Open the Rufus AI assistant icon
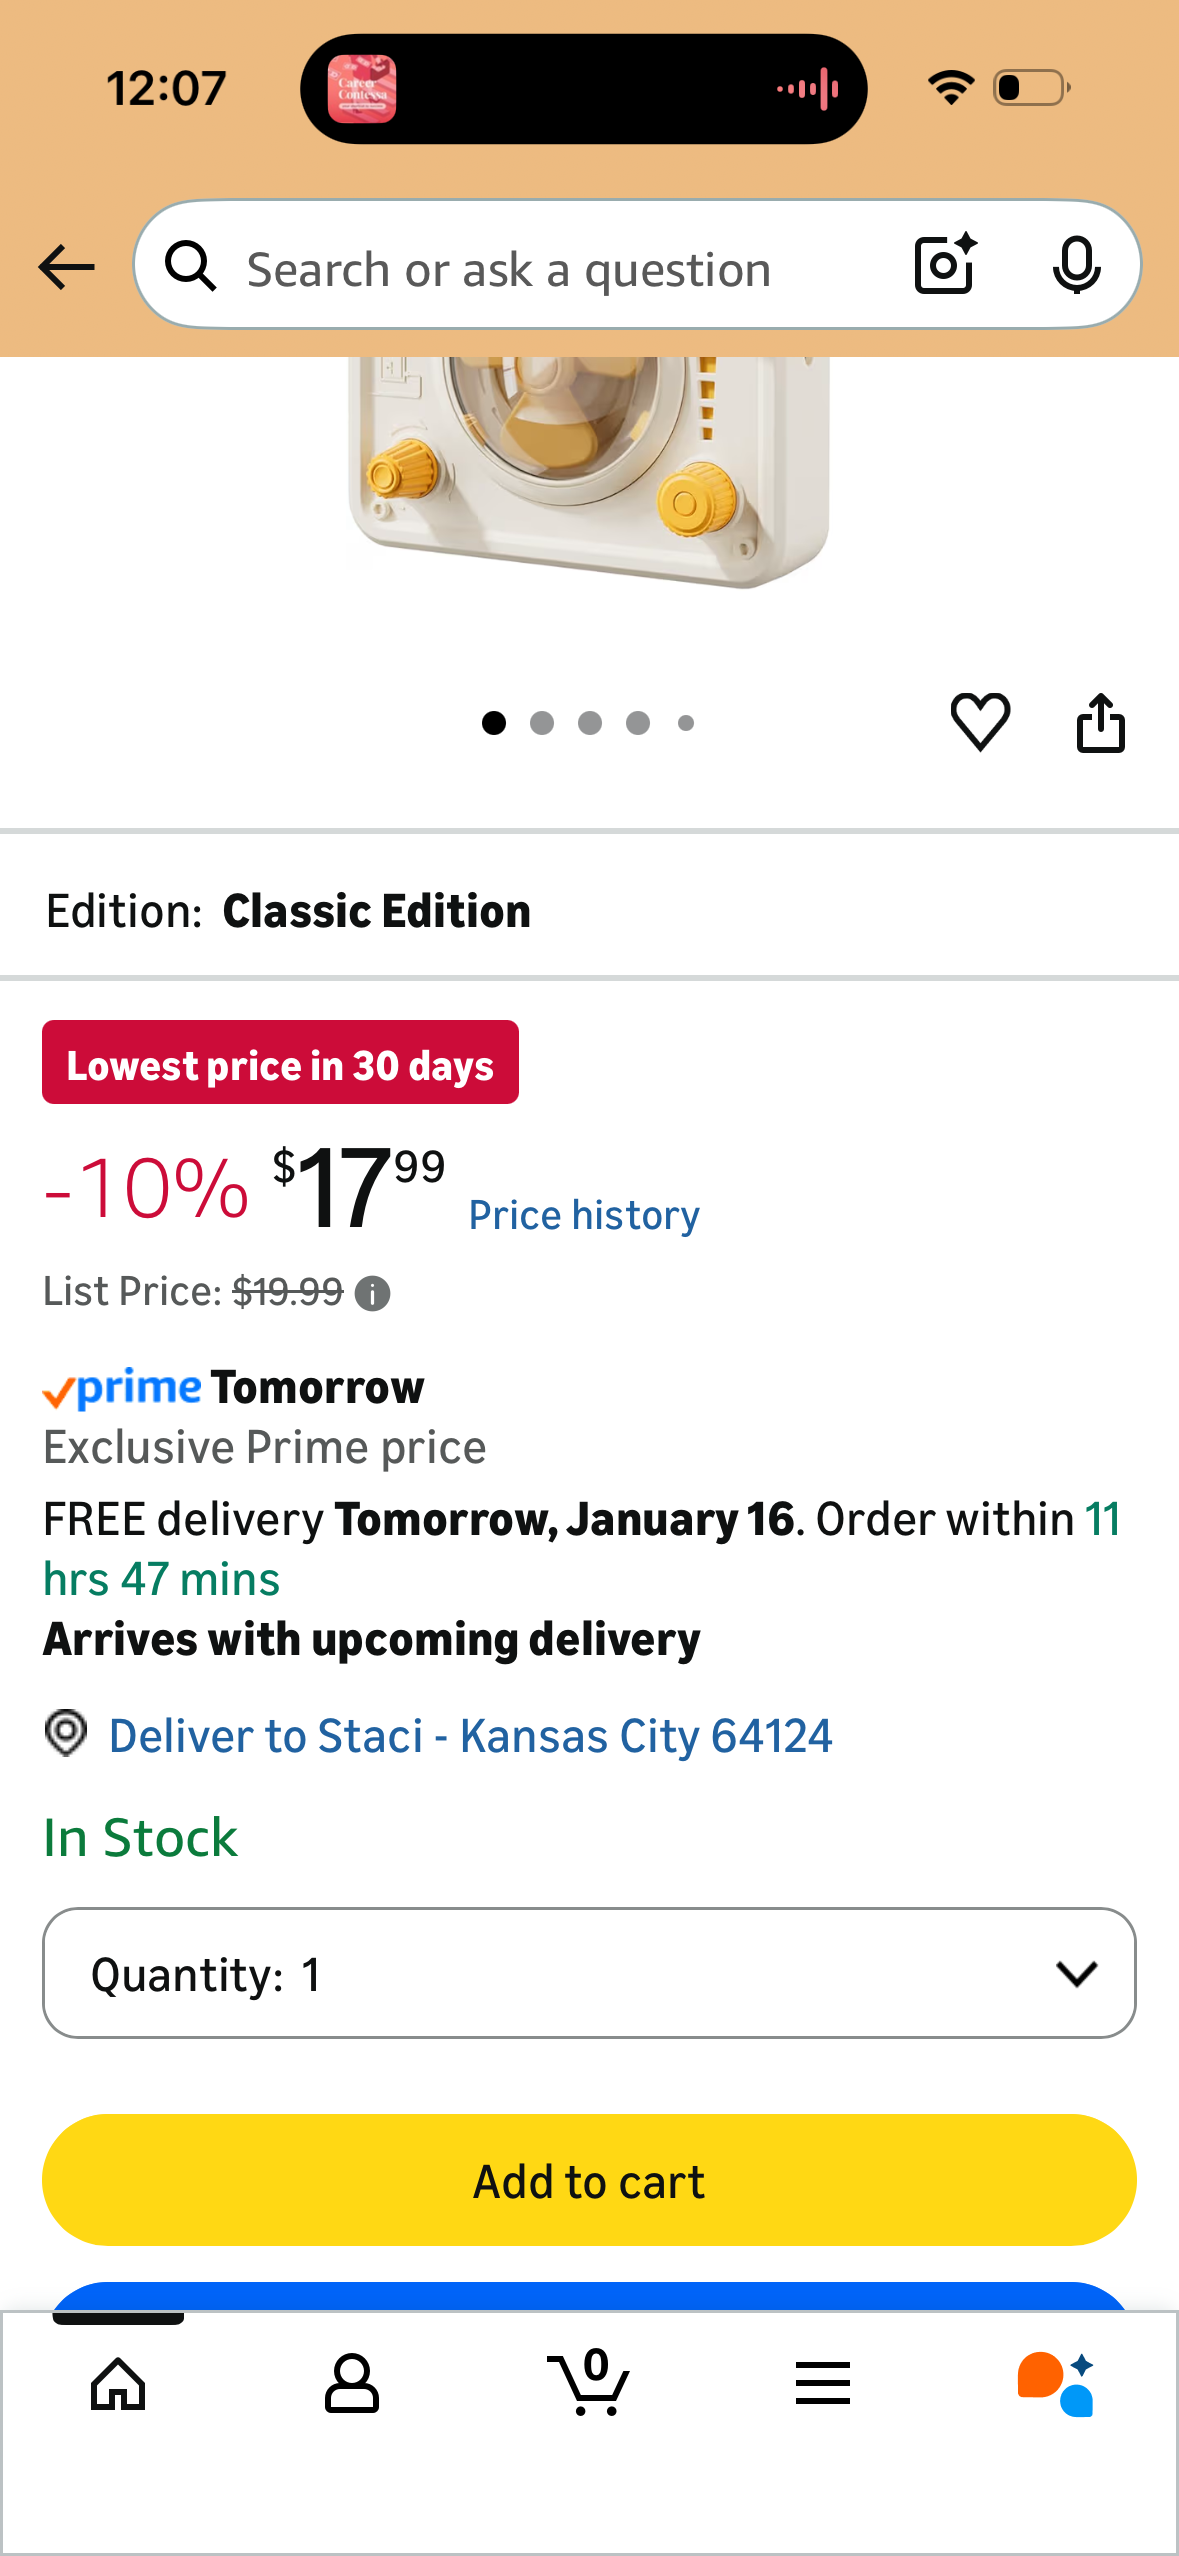 [1056, 2384]
